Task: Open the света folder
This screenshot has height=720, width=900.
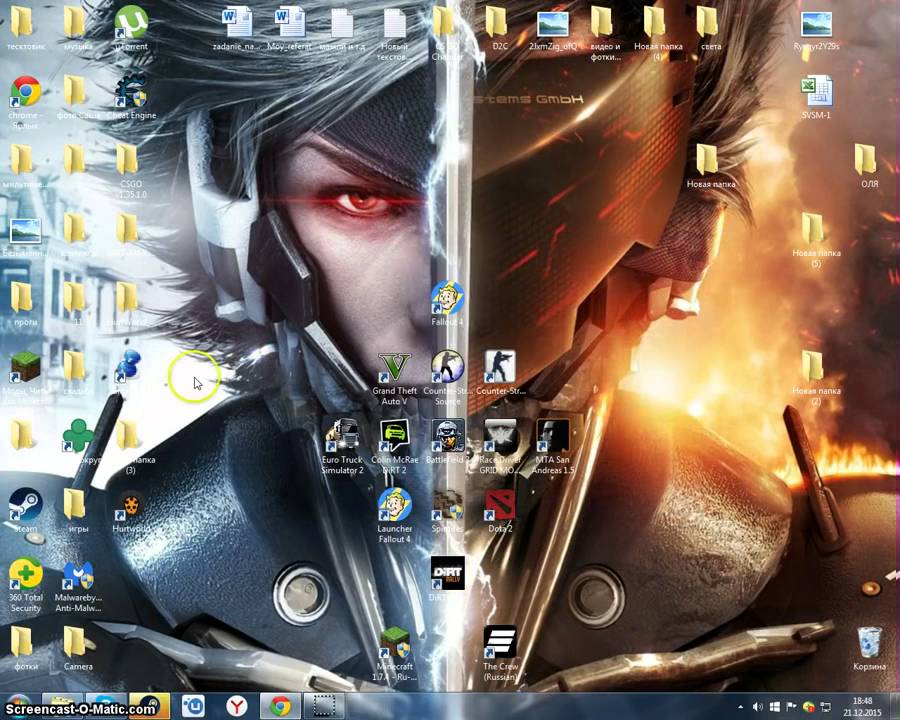Action: pos(711,29)
